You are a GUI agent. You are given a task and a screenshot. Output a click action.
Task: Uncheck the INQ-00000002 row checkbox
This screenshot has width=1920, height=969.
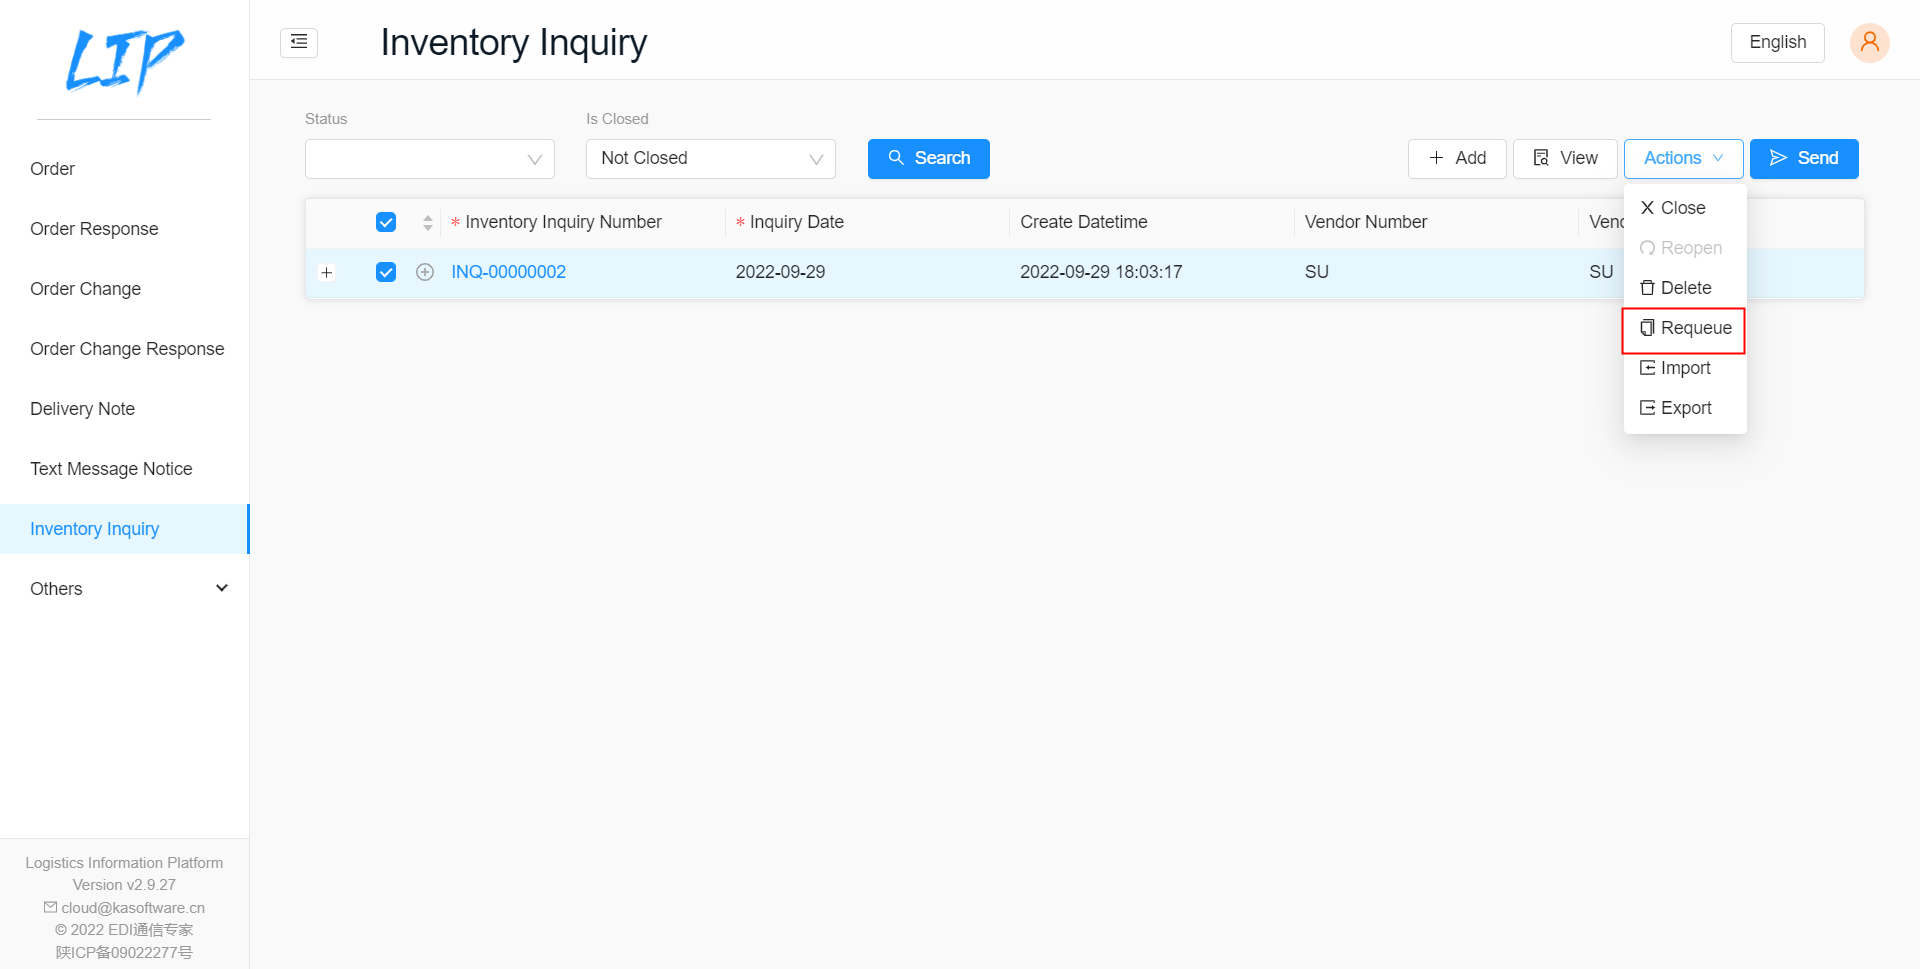tap(386, 272)
